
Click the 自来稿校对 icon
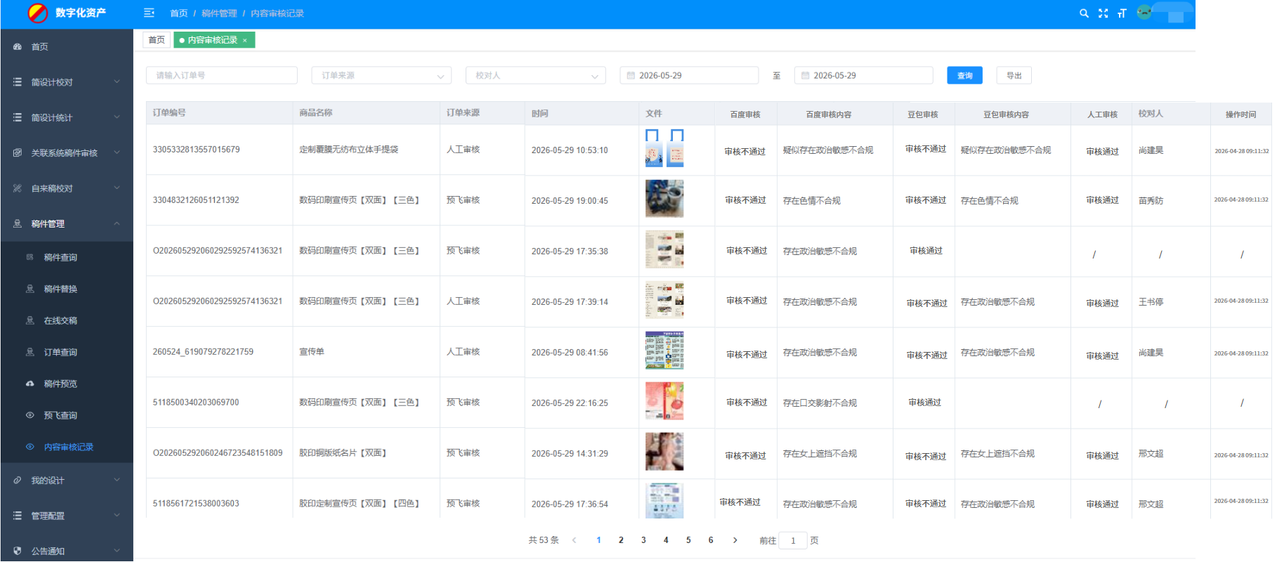click(x=17, y=188)
